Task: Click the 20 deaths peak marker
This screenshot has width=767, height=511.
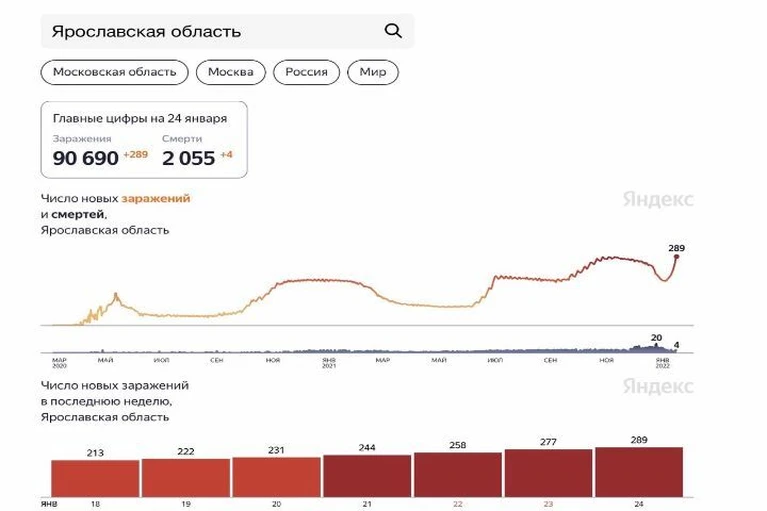Action: pos(656,345)
